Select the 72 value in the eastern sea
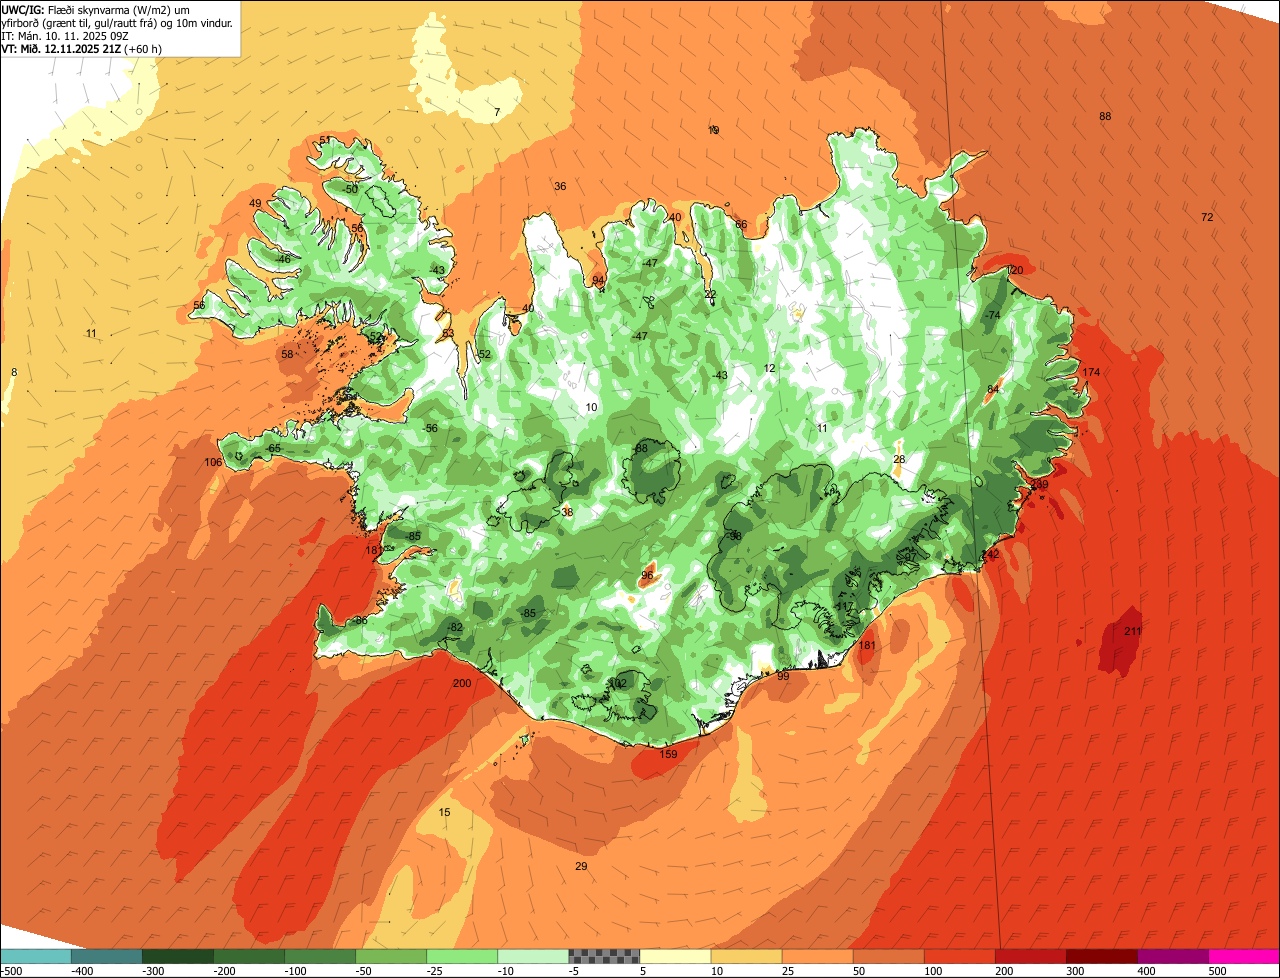The height and width of the screenshot is (978, 1280). (1207, 217)
